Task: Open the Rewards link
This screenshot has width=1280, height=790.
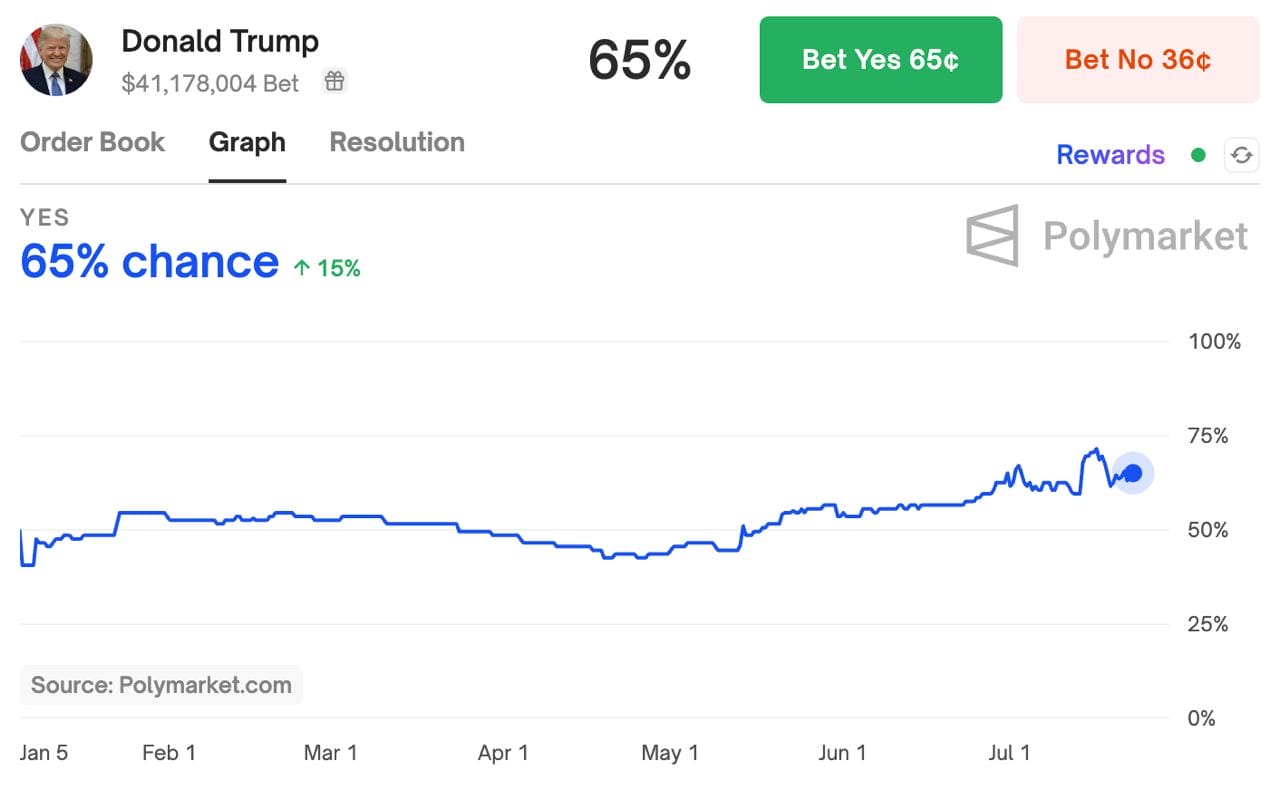Action: [1110, 155]
